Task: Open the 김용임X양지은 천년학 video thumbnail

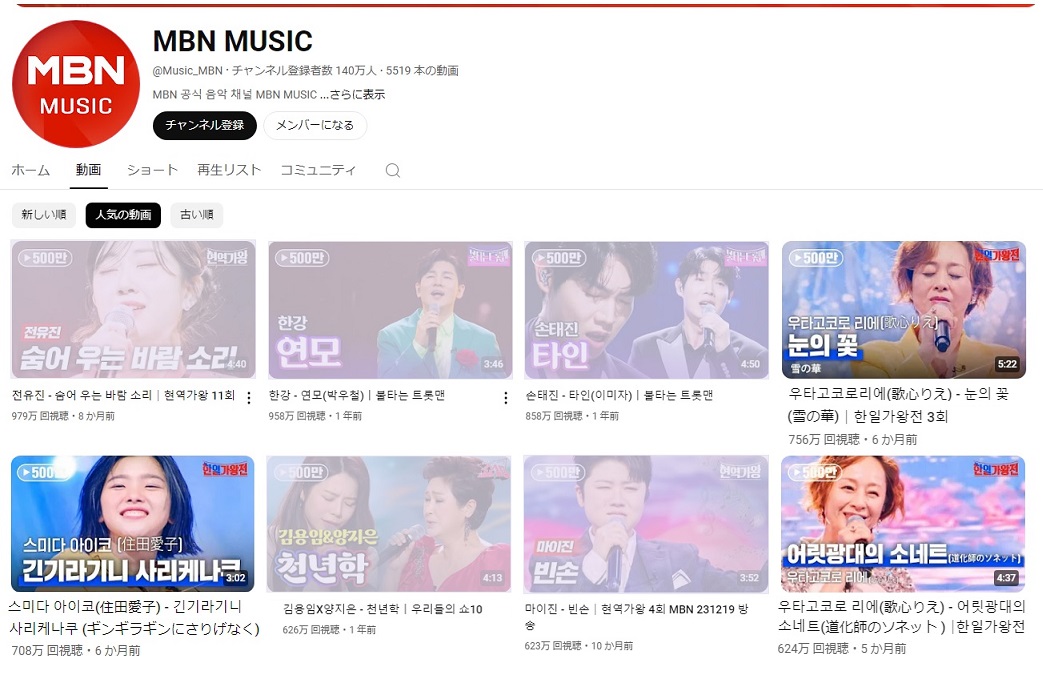Action: tap(390, 524)
